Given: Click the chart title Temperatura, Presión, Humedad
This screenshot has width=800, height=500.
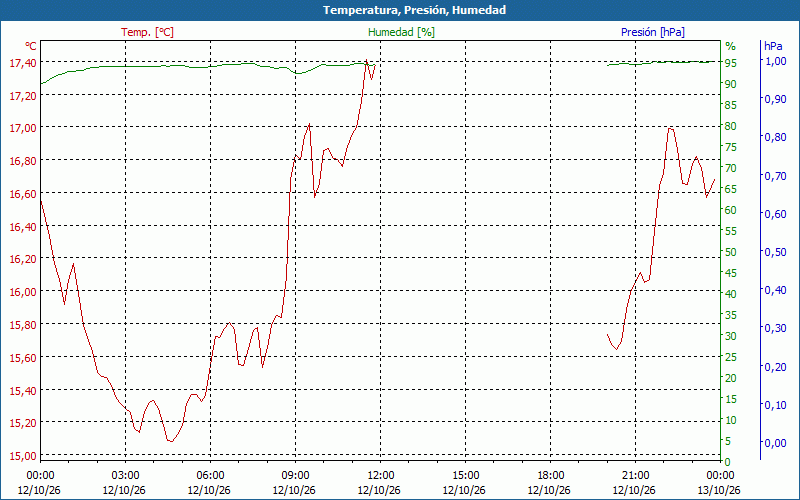Looking at the screenshot, I should pos(414,10).
